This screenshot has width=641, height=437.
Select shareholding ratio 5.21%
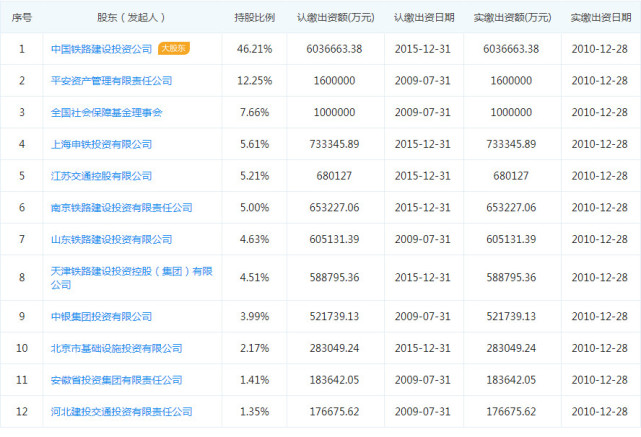pos(254,176)
